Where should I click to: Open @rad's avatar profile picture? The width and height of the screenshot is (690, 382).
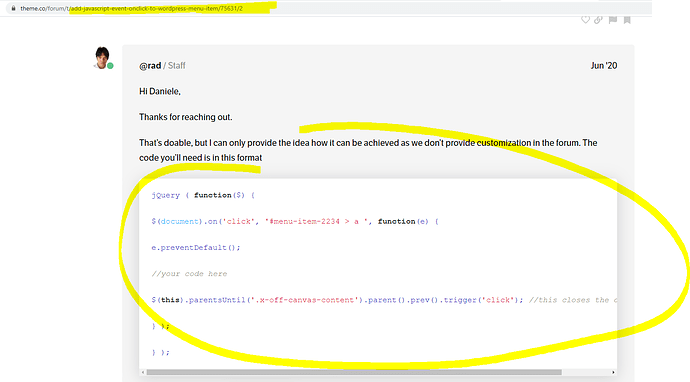click(103, 58)
